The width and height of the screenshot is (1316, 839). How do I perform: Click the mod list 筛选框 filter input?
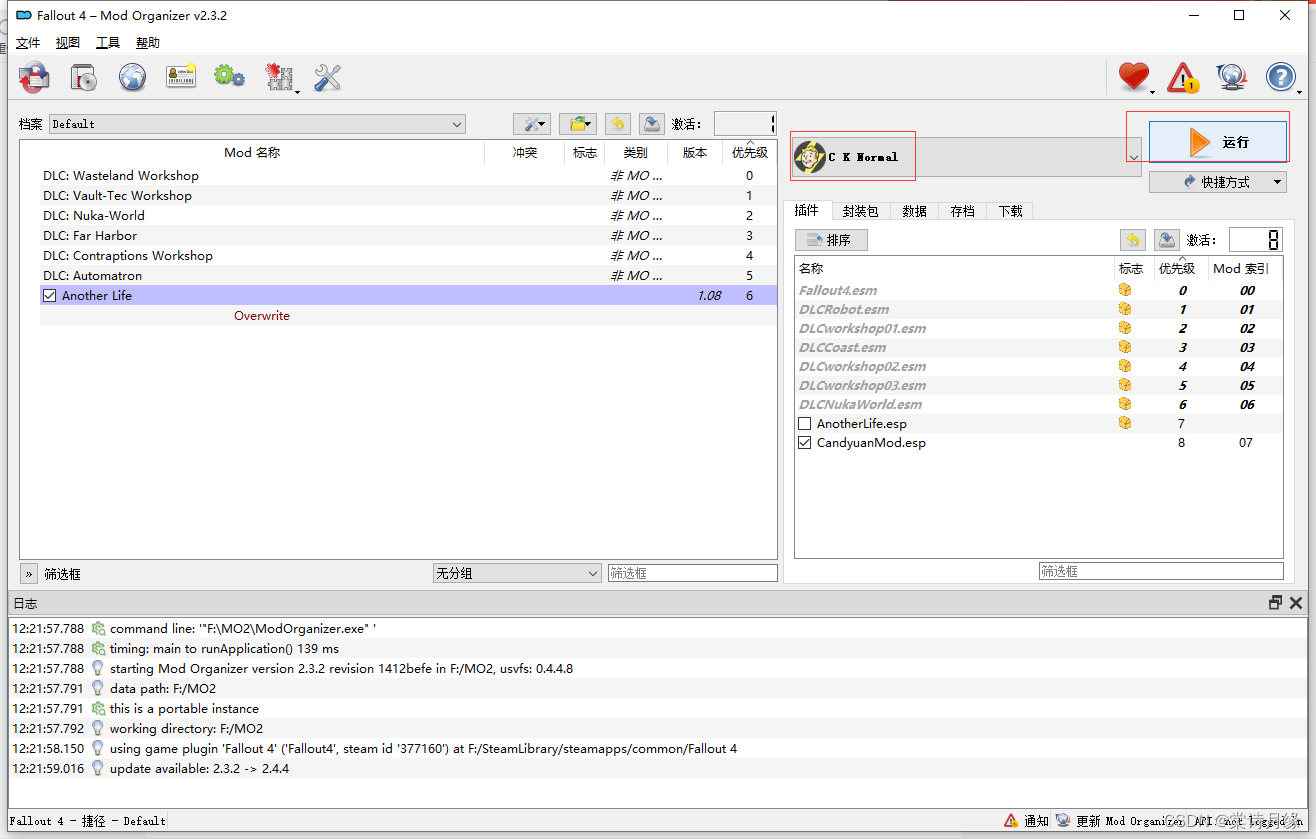pyautogui.click(x=692, y=573)
